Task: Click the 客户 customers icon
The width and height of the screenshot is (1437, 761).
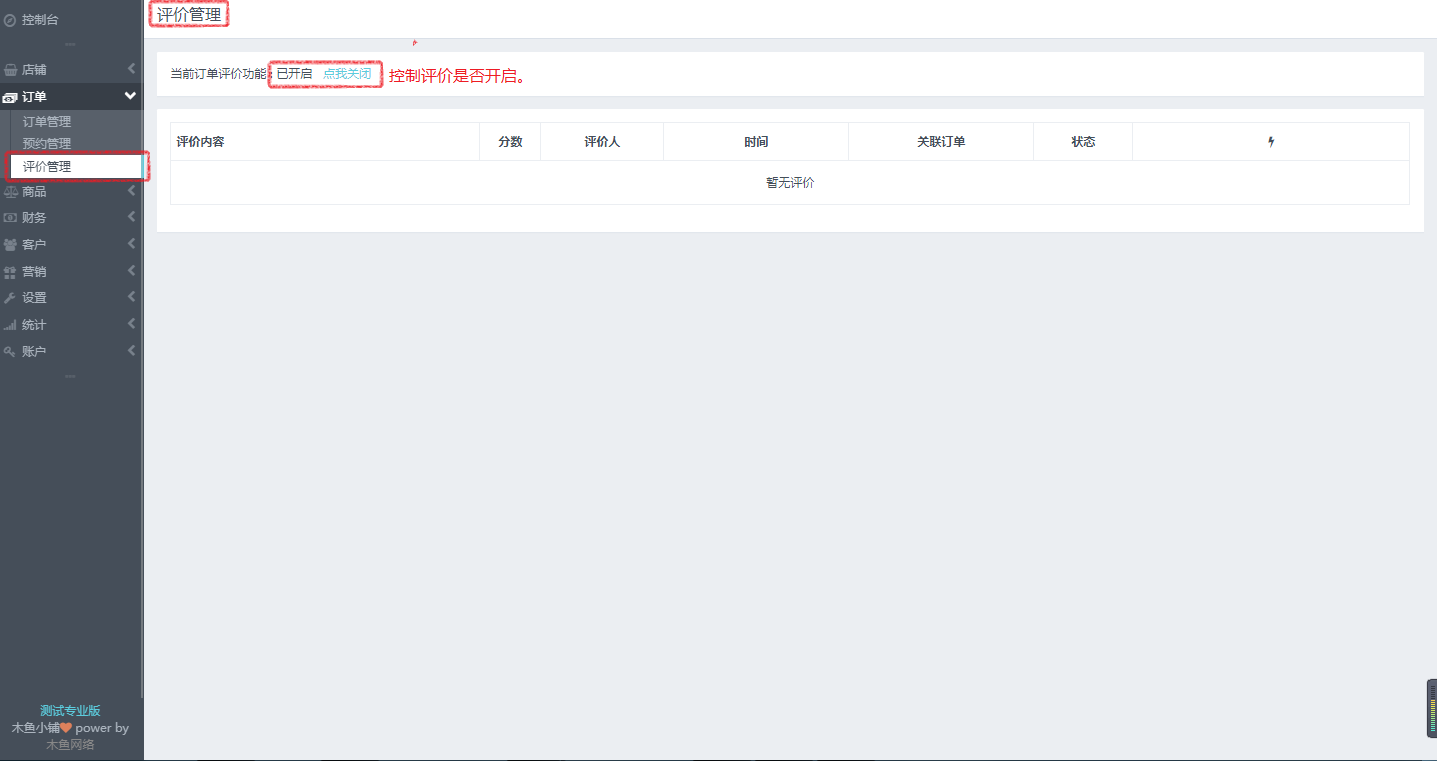Action: coord(11,244)
